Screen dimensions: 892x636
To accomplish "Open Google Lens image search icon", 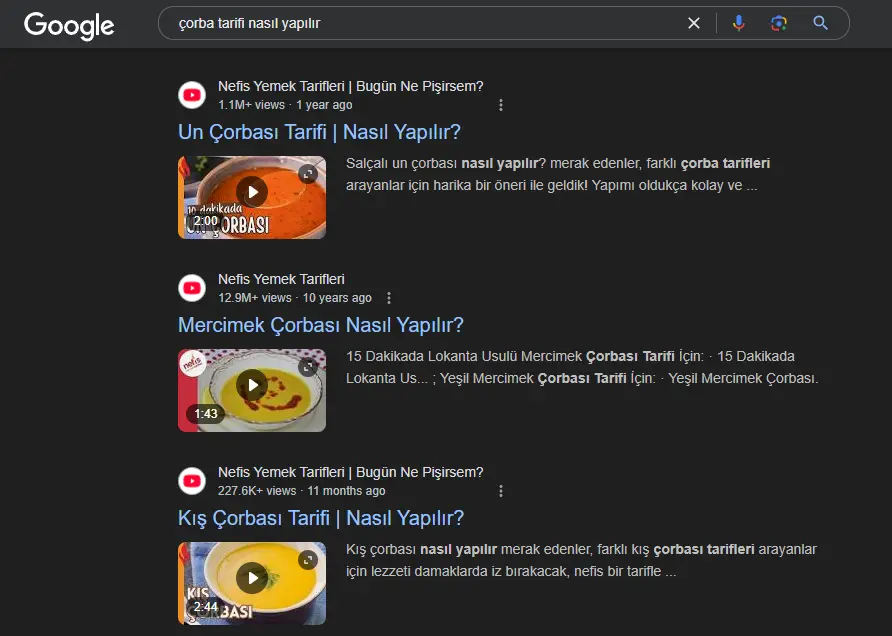I will [x=779, y=23].
